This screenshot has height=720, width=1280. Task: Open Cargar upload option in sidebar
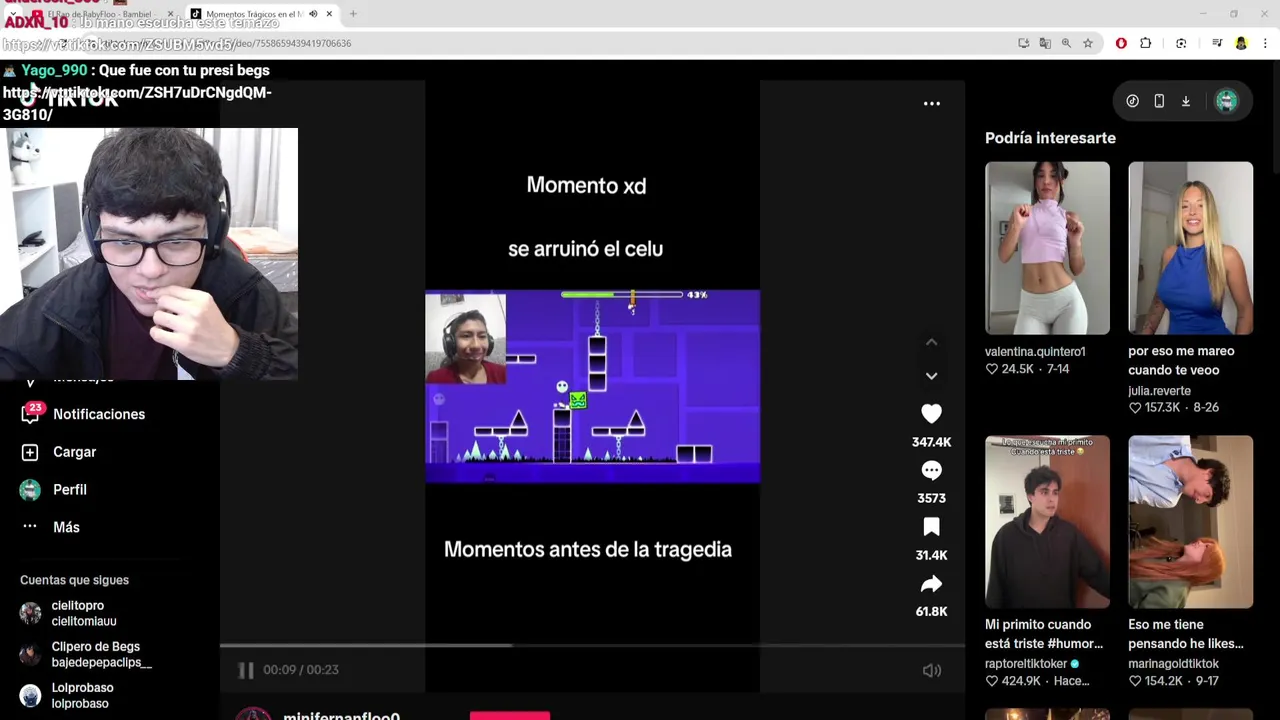[74, 452]
